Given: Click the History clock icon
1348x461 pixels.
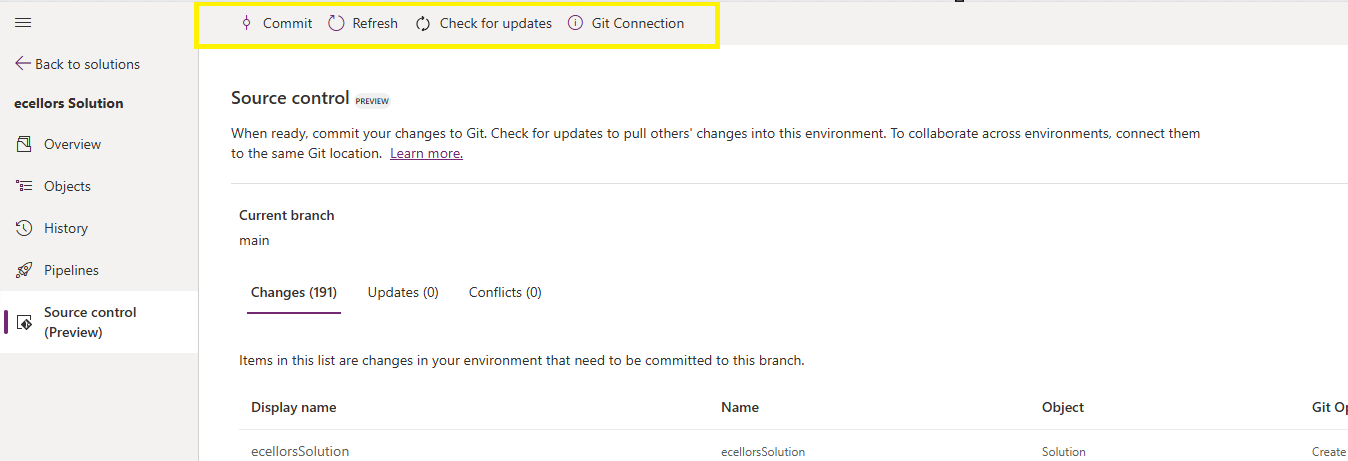Looking at the screenshot, I should click(x=25, y=228).
